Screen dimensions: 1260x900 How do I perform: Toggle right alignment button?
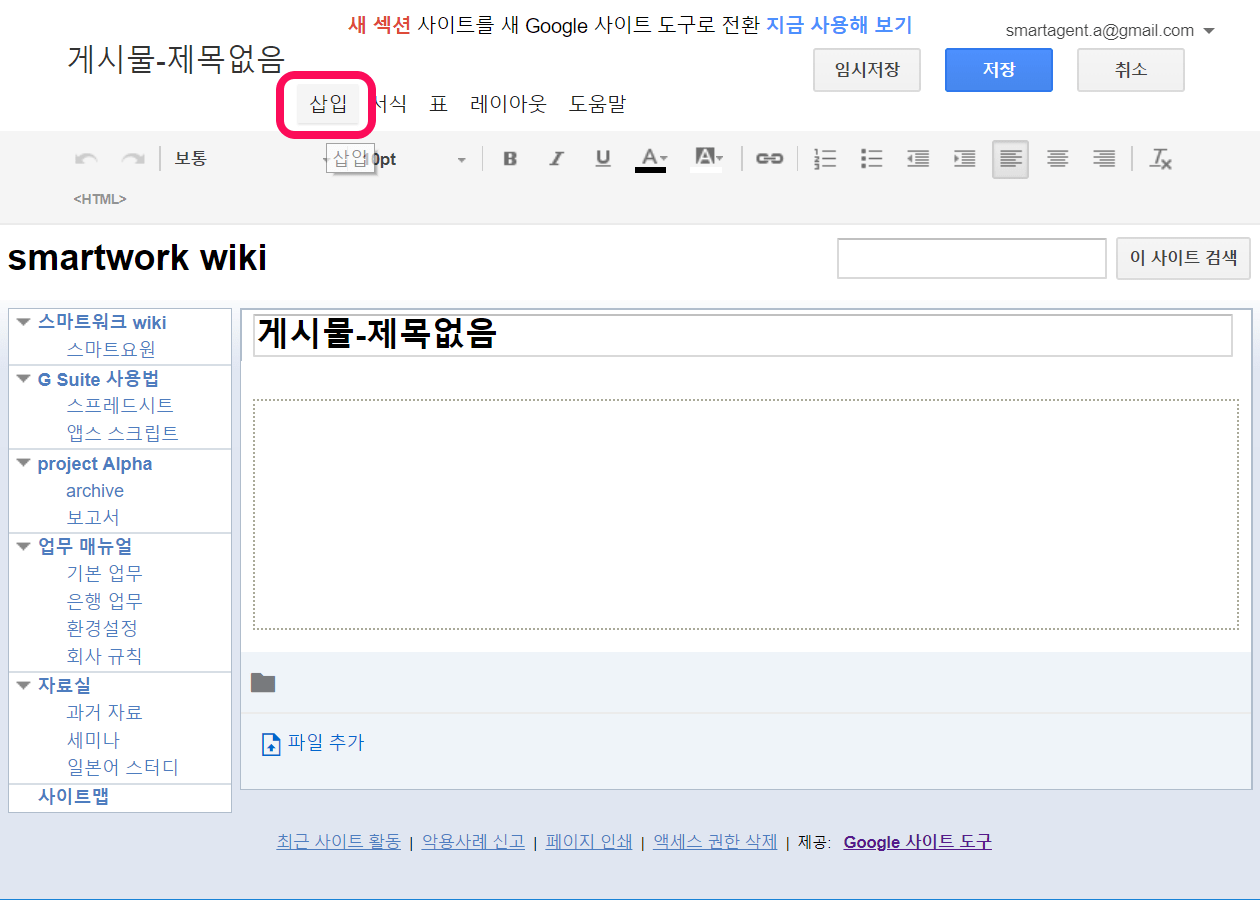(1104, 159)
